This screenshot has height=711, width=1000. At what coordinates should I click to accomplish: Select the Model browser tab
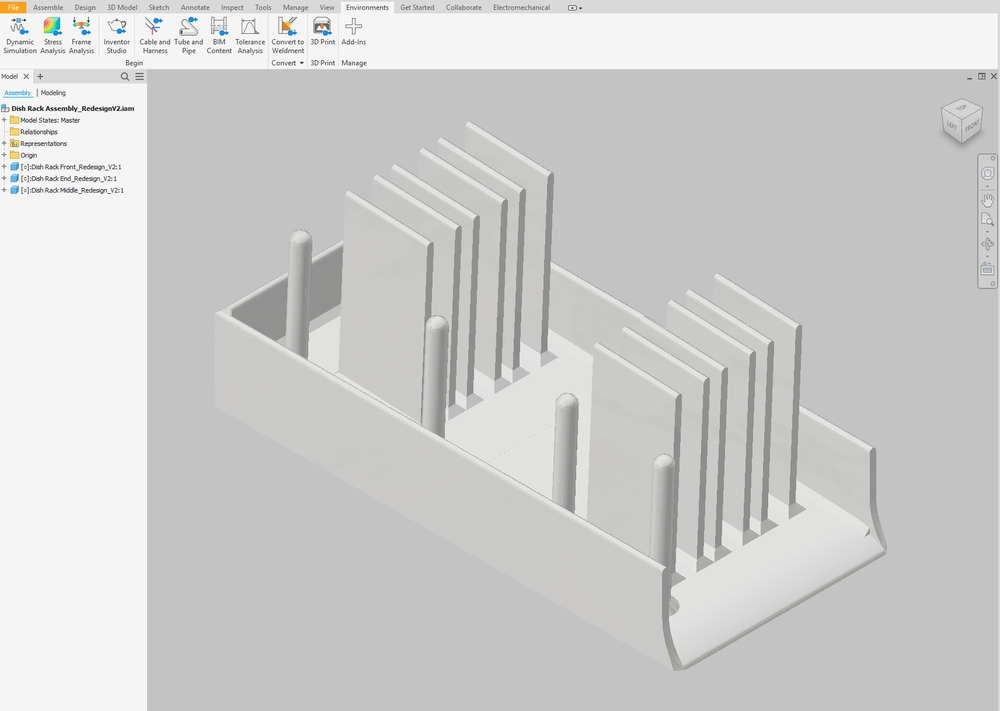pos(10,77)
